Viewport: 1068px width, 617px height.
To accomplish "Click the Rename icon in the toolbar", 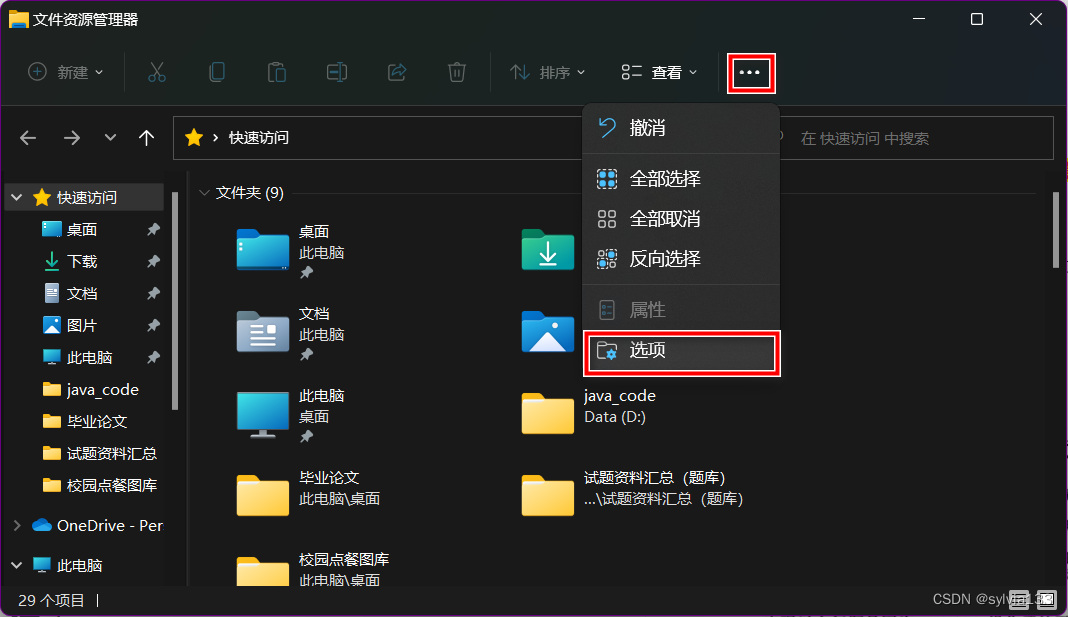I will 336,71.
